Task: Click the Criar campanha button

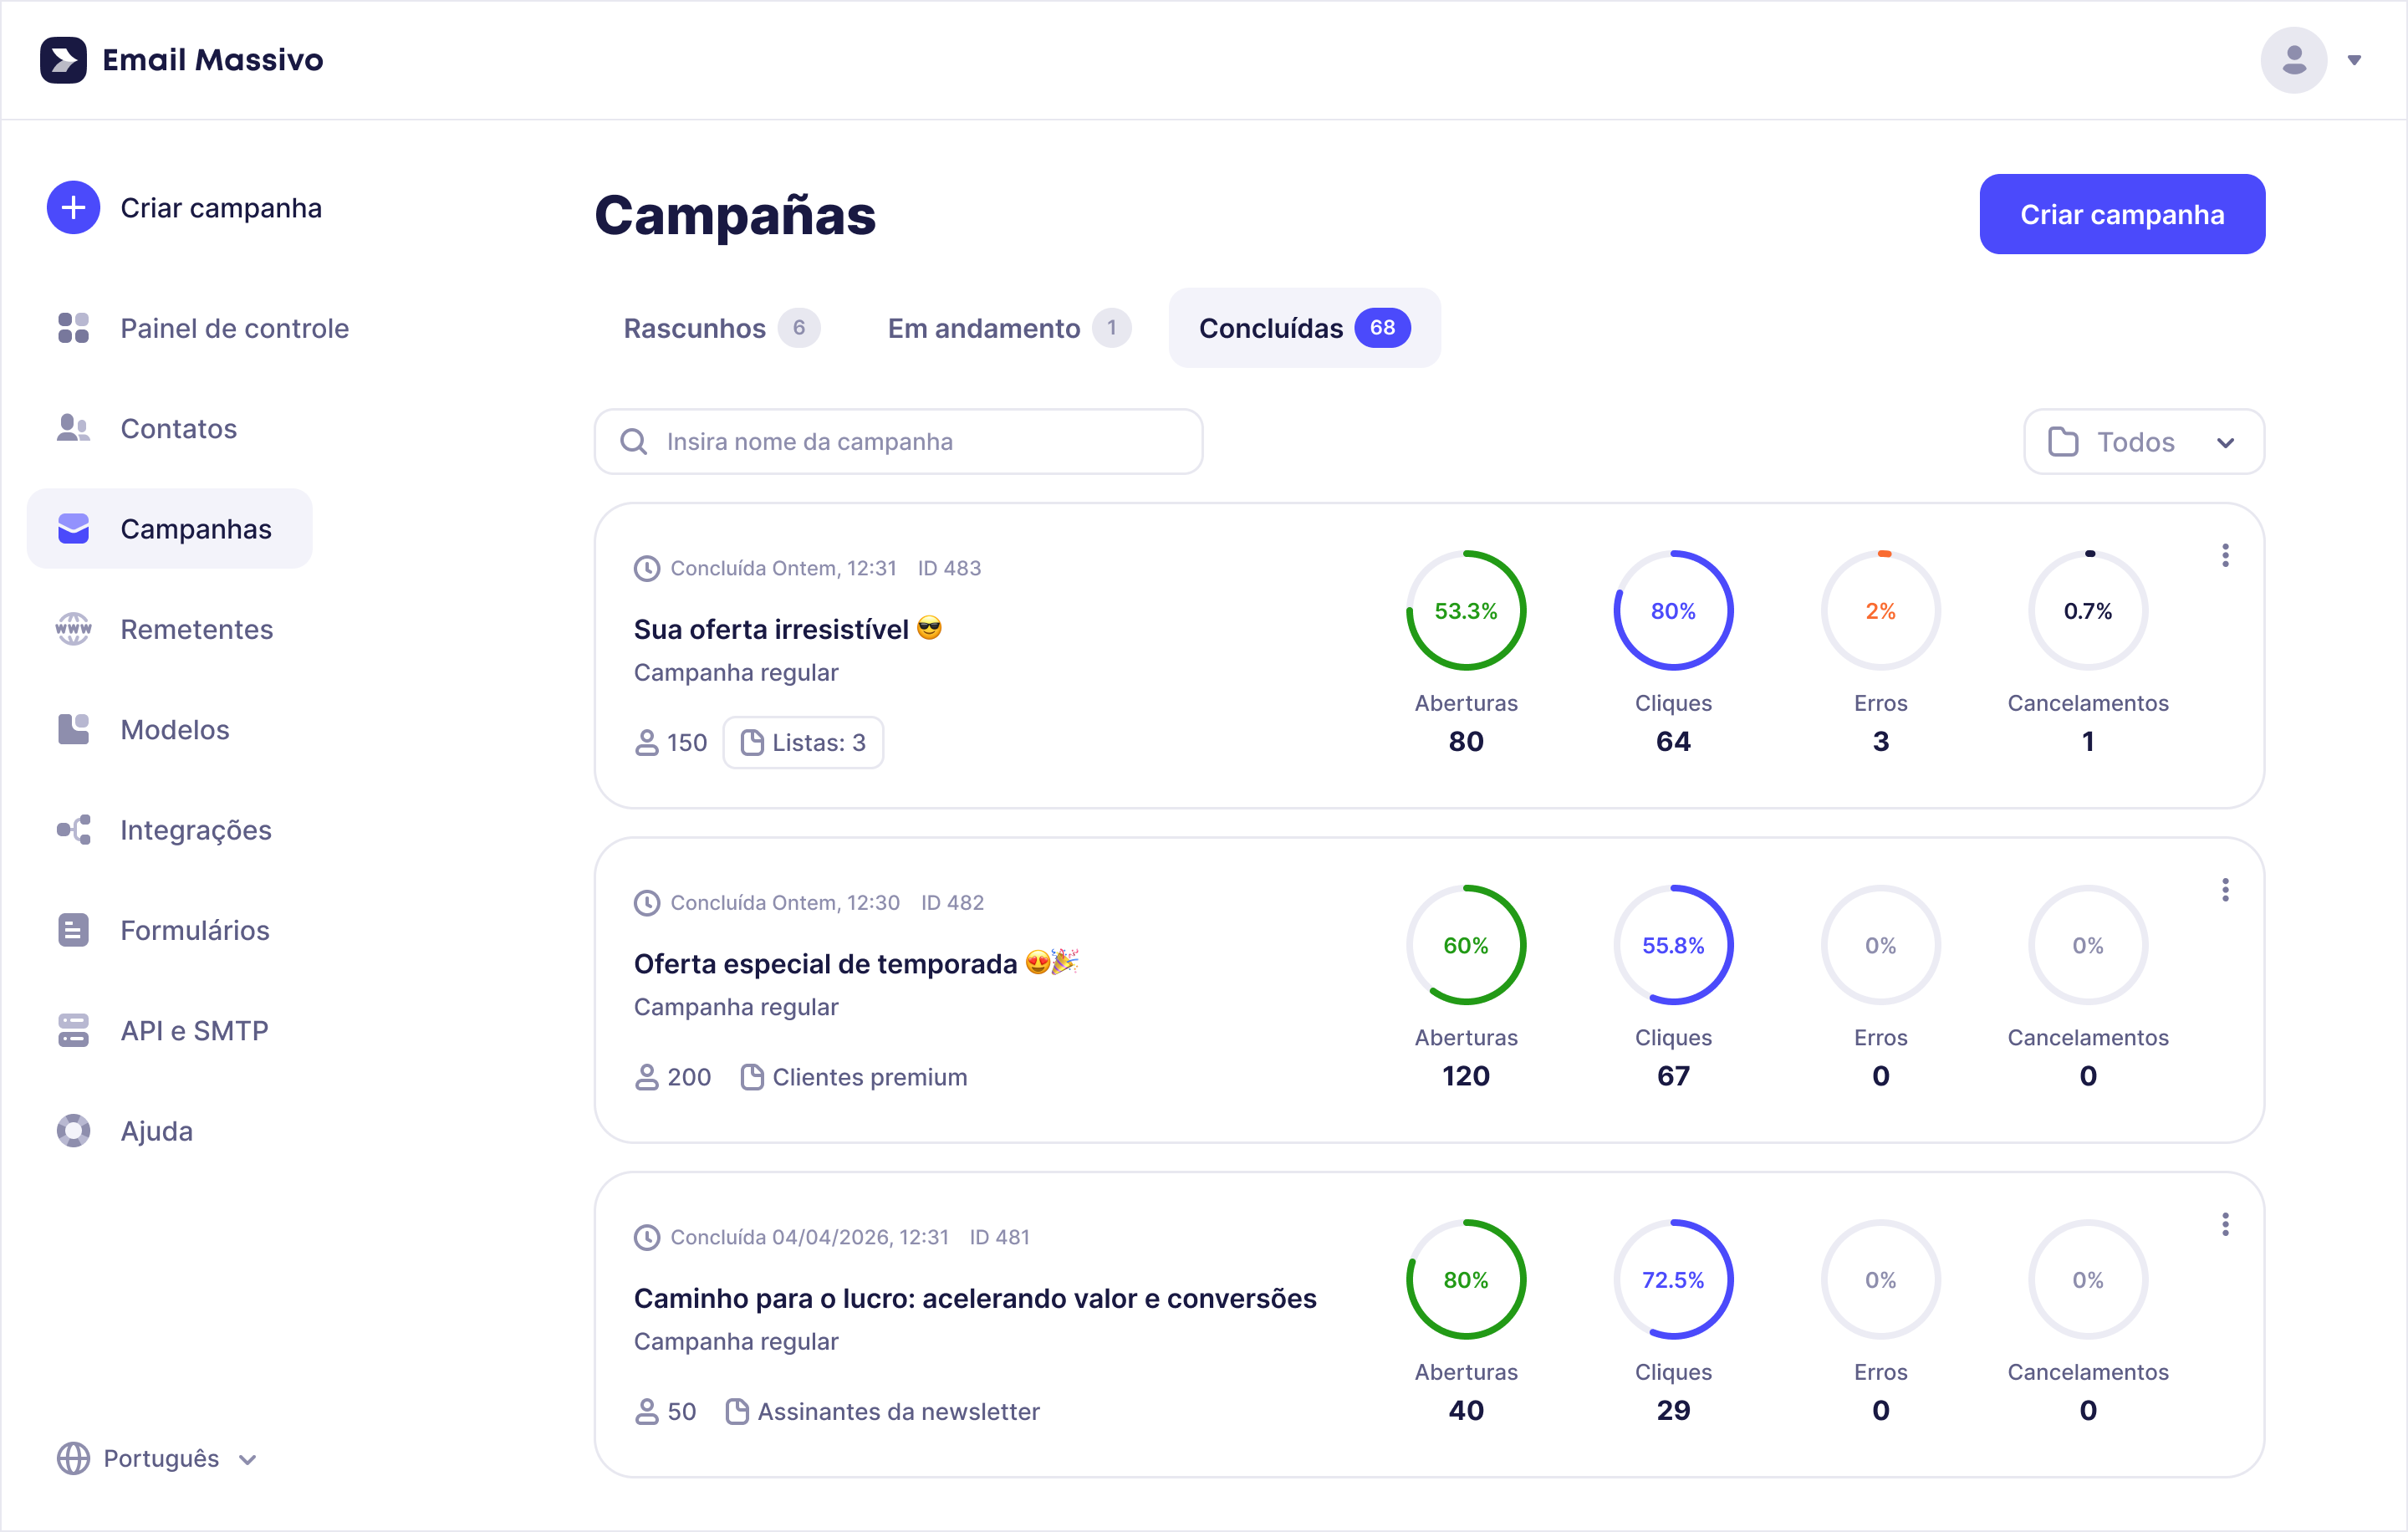Action: pyautogui.click(x=2122, y=213)
